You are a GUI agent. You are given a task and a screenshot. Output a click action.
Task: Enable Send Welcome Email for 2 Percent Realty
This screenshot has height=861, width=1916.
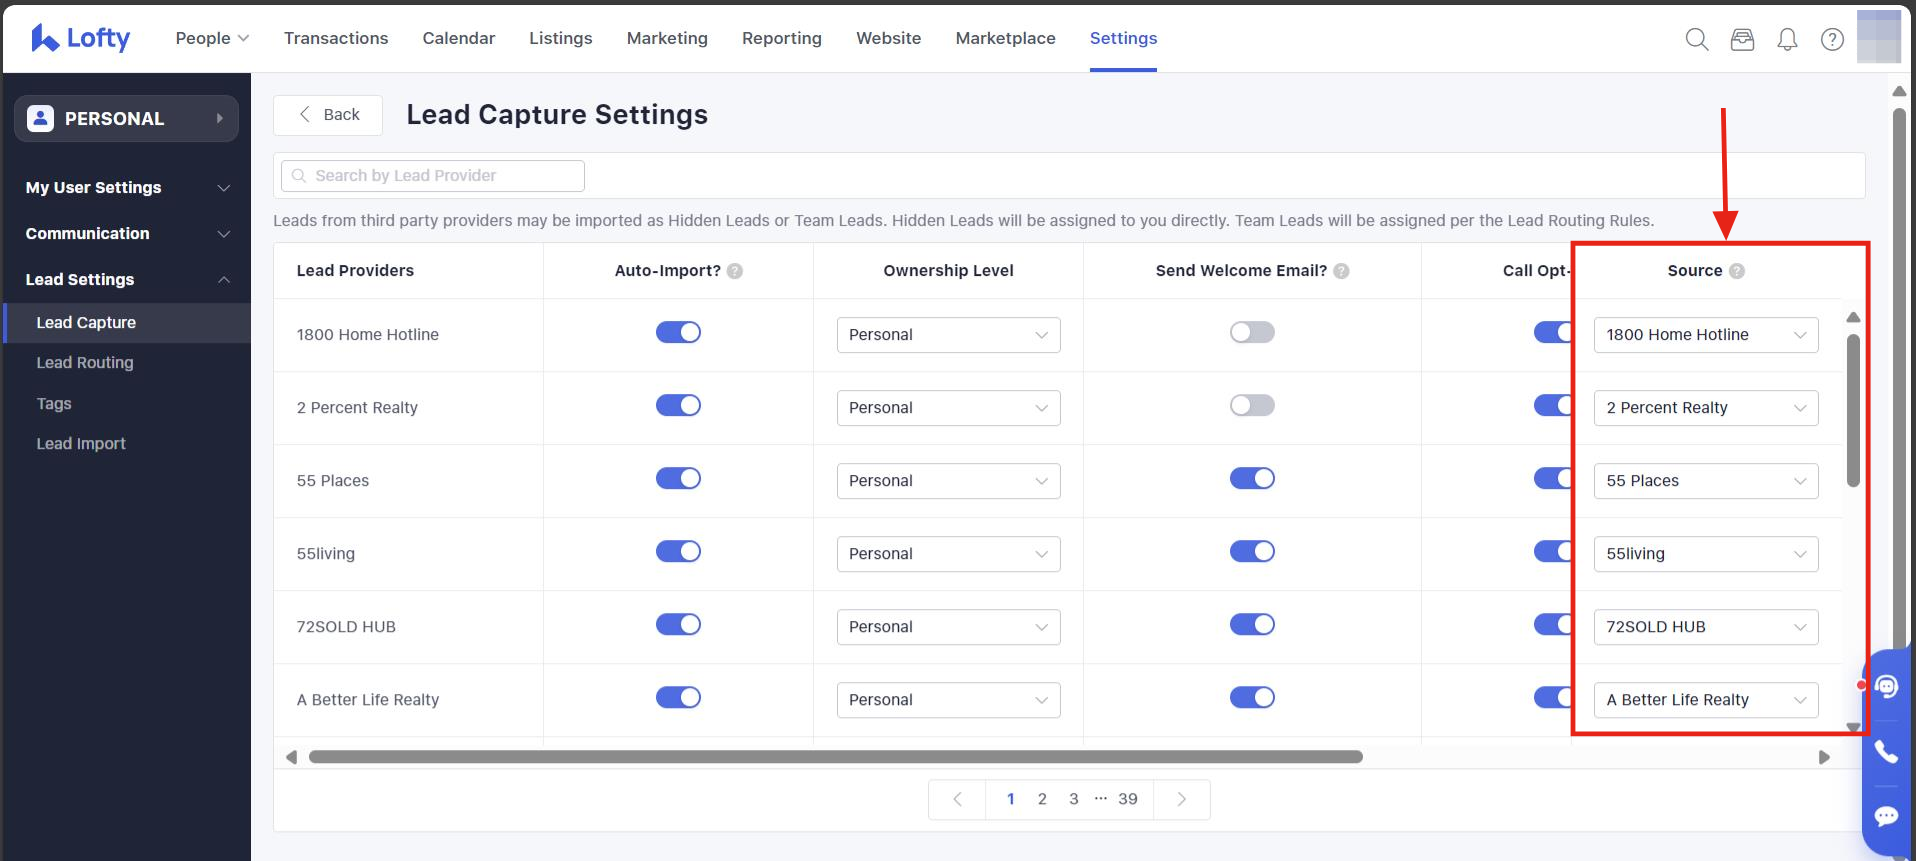pyautogui.click(x=1252, y=406)
